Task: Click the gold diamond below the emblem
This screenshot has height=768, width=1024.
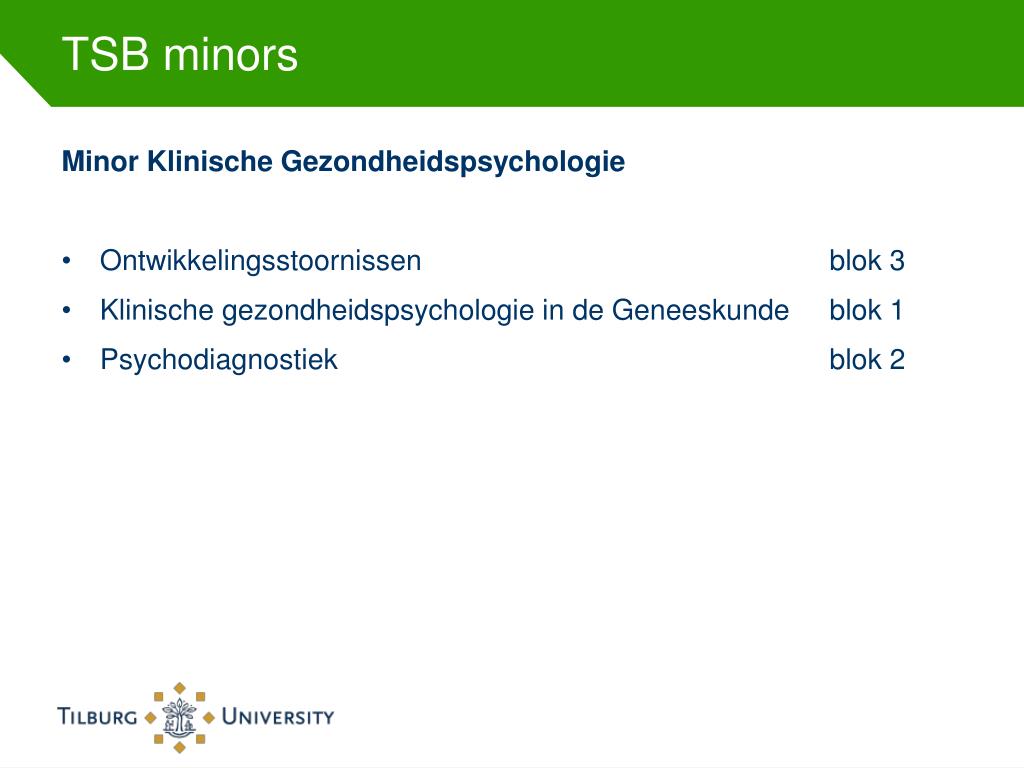Action: 180,747
